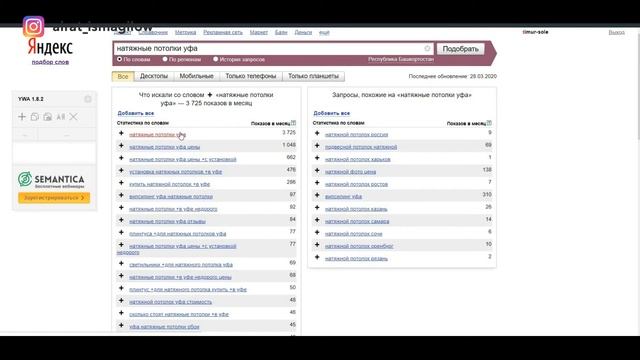640x360 pixels.
Task: Switch to the 'Десктопы' tab
Action: click(154, 76)
